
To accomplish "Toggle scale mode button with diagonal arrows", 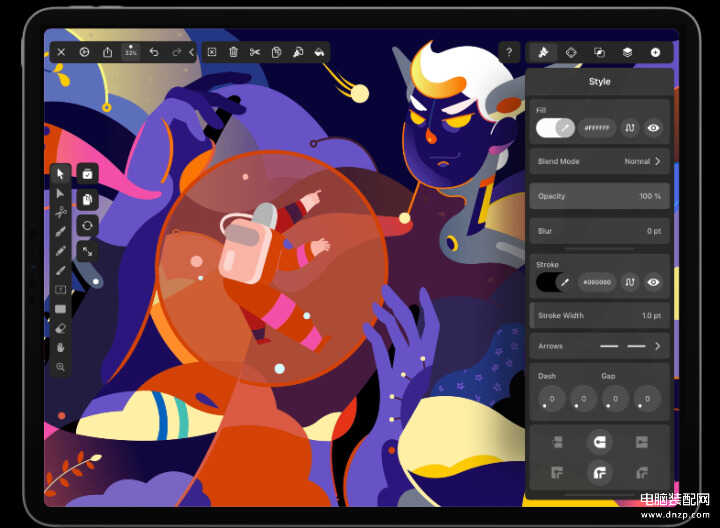I will tap(87, 251).
